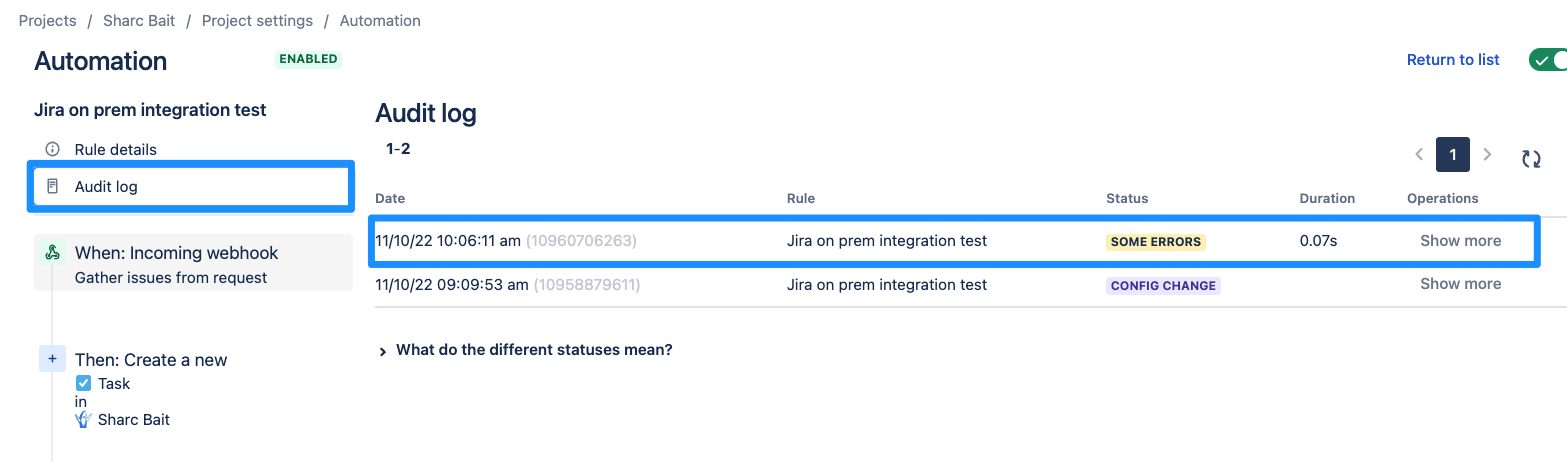
Task: Click the Return to list link
Action: pos(1453,60)
